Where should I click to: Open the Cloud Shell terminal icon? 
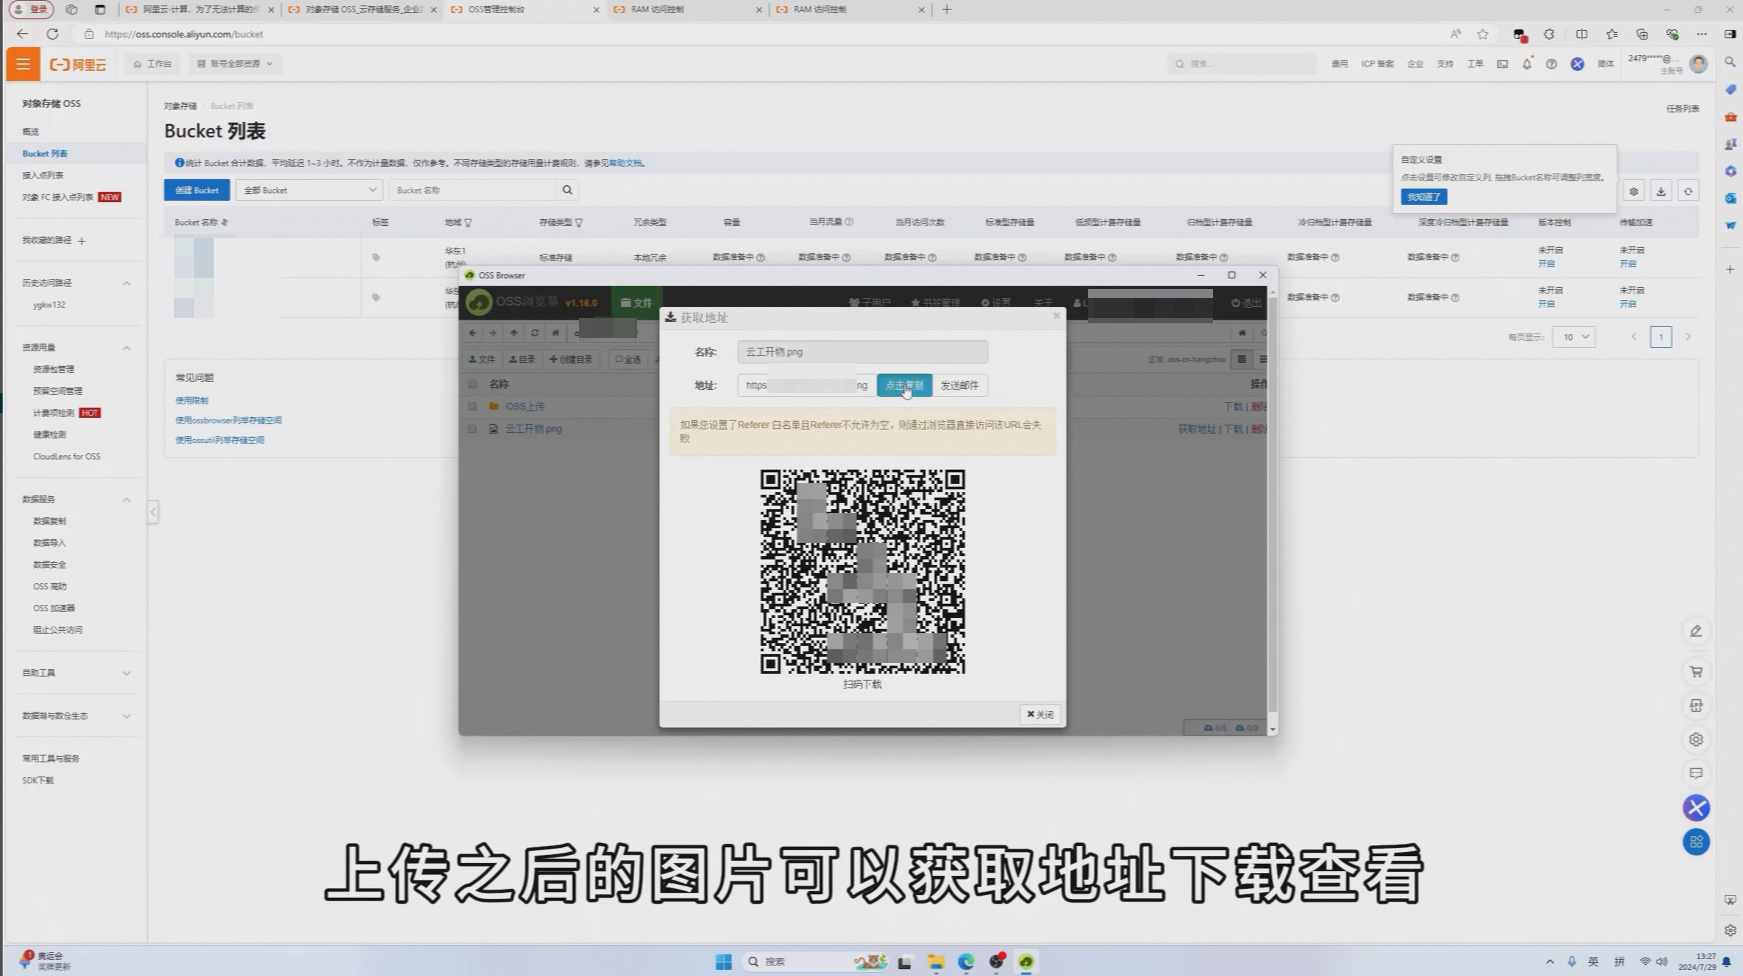coord(1502,64)
